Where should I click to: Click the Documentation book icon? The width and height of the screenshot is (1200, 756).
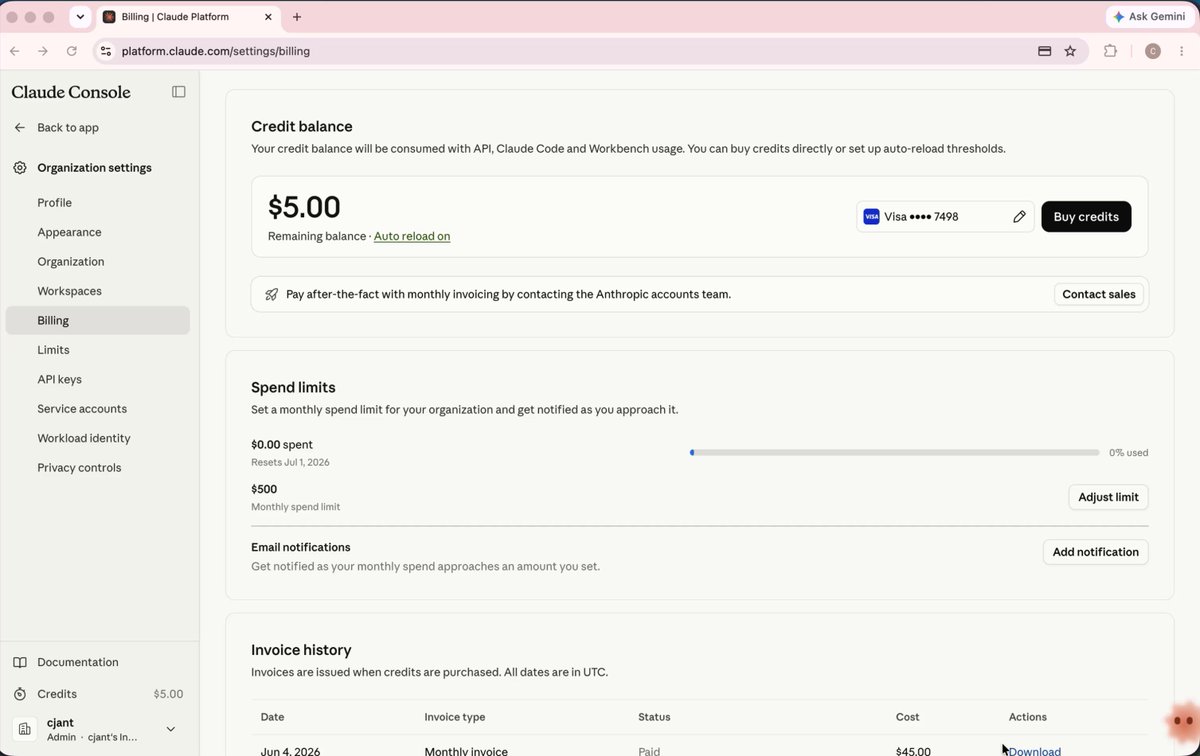click(20, 662)
